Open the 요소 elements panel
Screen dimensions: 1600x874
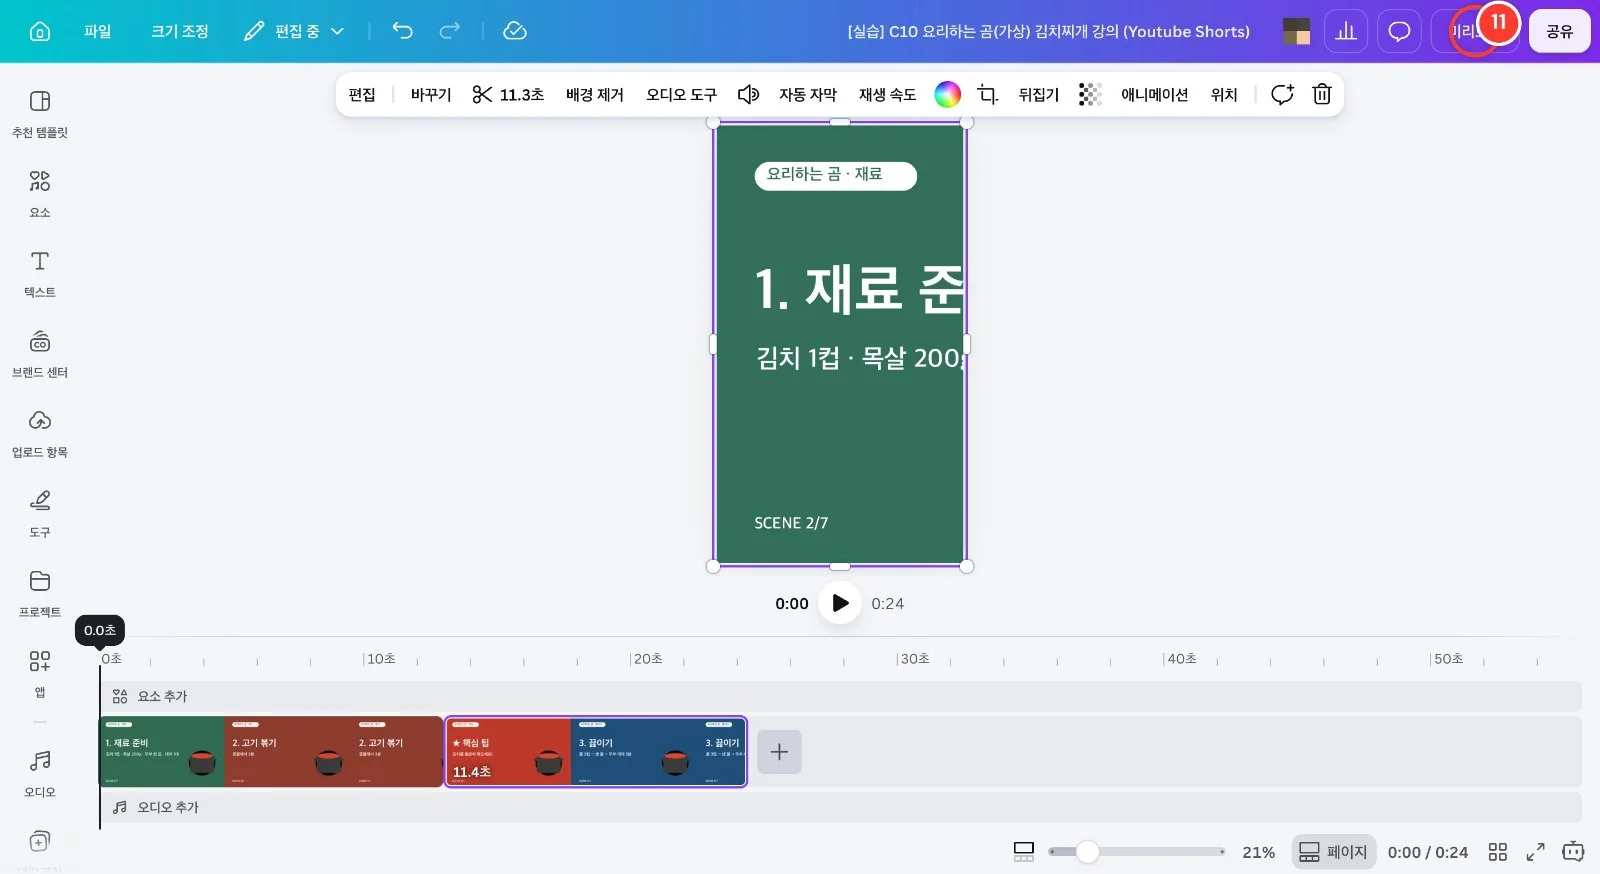click(x=40, y=193)
